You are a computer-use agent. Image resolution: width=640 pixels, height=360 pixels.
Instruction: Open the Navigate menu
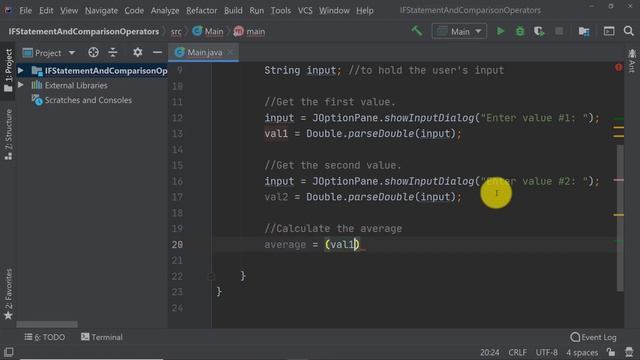[101, 10]
